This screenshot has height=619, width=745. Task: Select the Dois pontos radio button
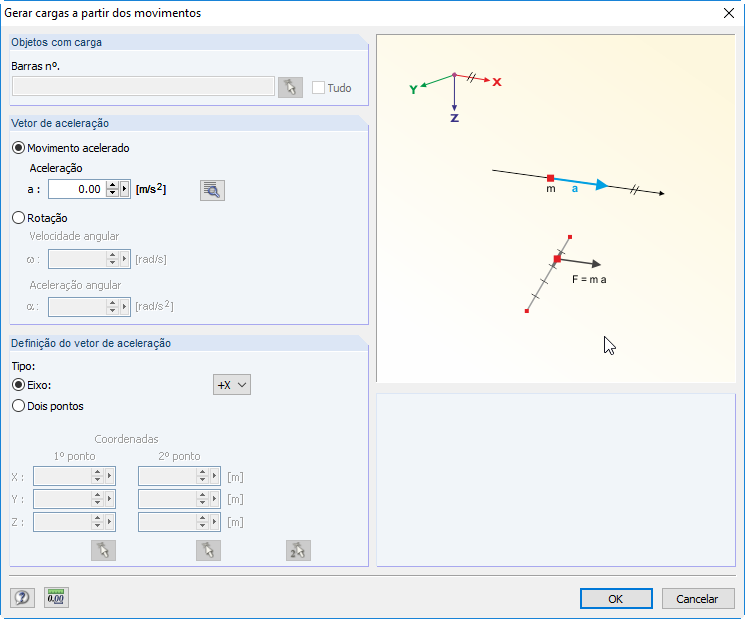(19, 406)
